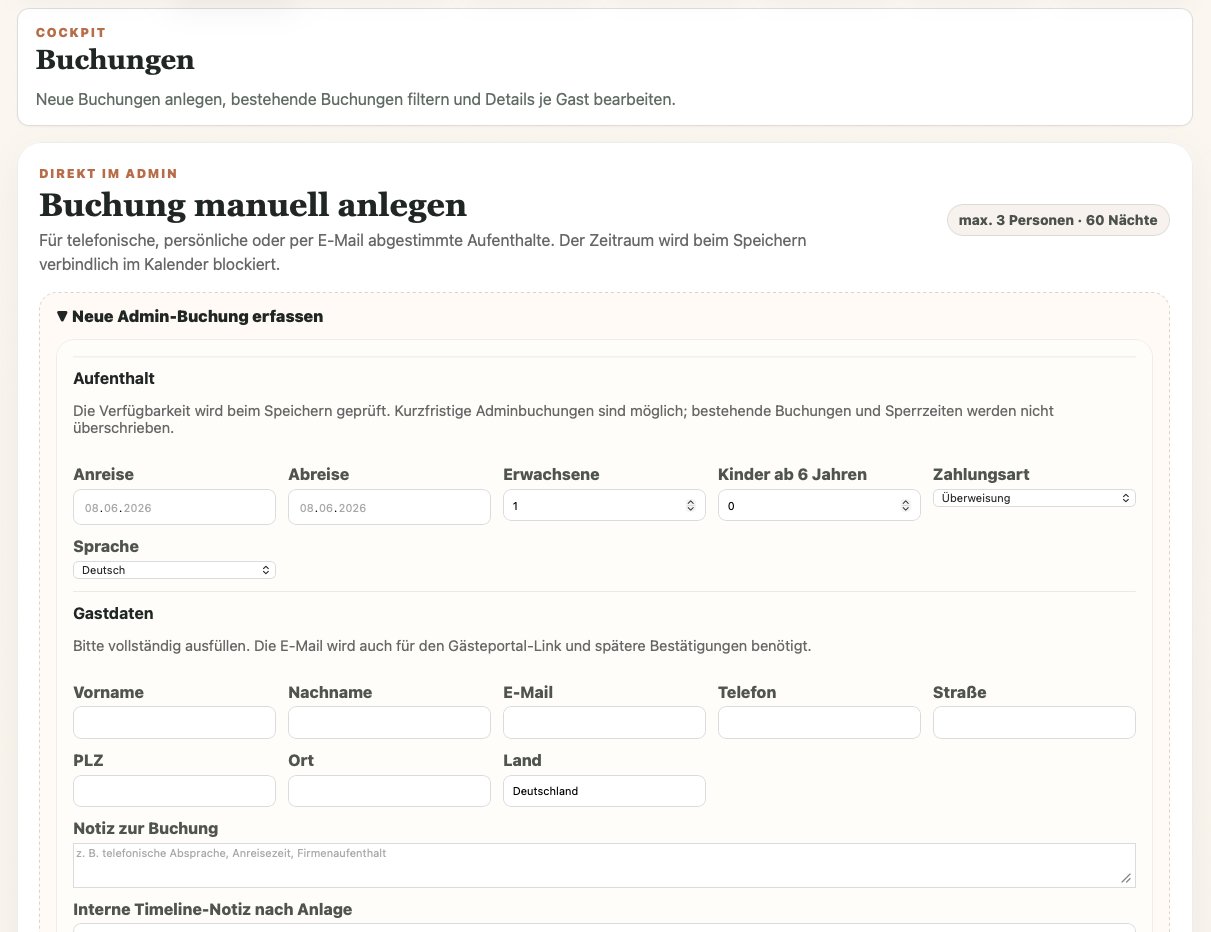Click the Interne Timeline-Notiz nach Anlage field
This screenshot has height=932, width=1211.
(x=604, y=927)
